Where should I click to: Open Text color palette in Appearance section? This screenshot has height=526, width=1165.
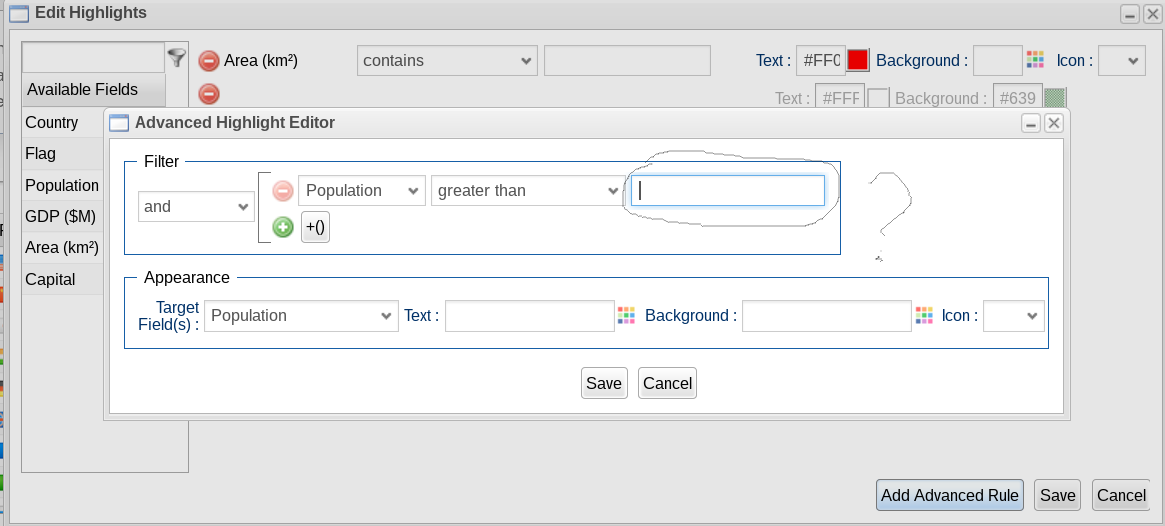pos(626,315)
